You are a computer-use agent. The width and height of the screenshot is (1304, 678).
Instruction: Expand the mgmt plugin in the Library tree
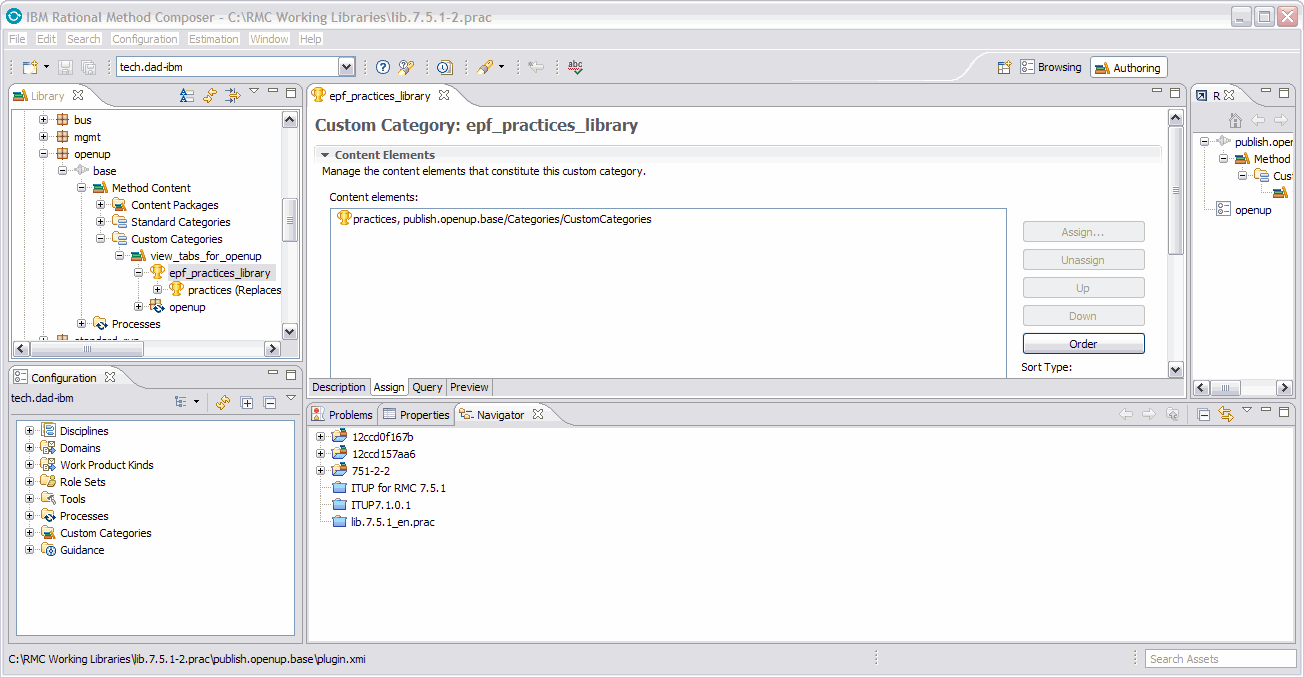click(x=44, y=137)
